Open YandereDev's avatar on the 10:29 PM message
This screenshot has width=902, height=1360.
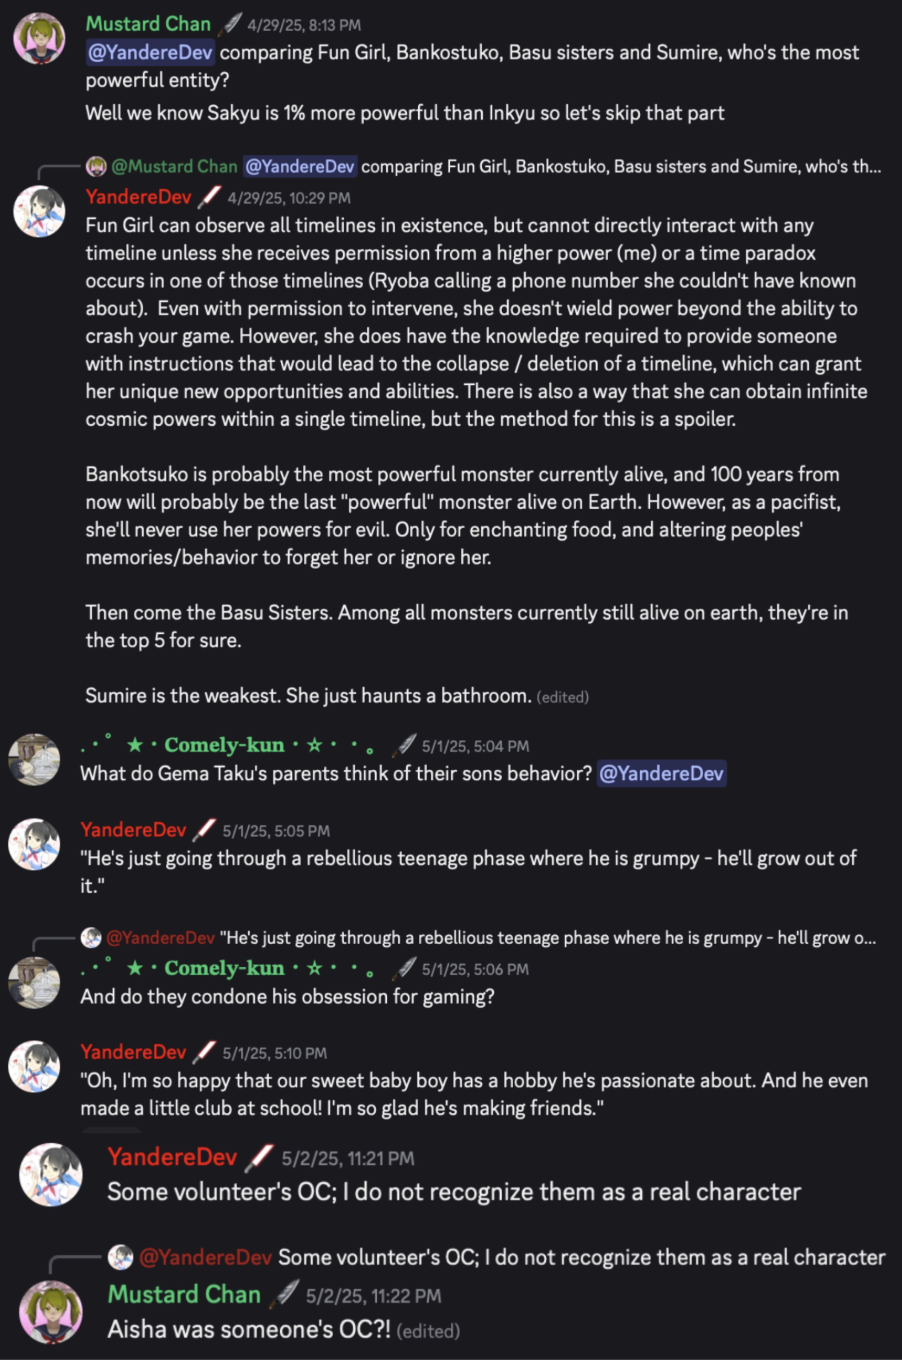coord(40,211)
